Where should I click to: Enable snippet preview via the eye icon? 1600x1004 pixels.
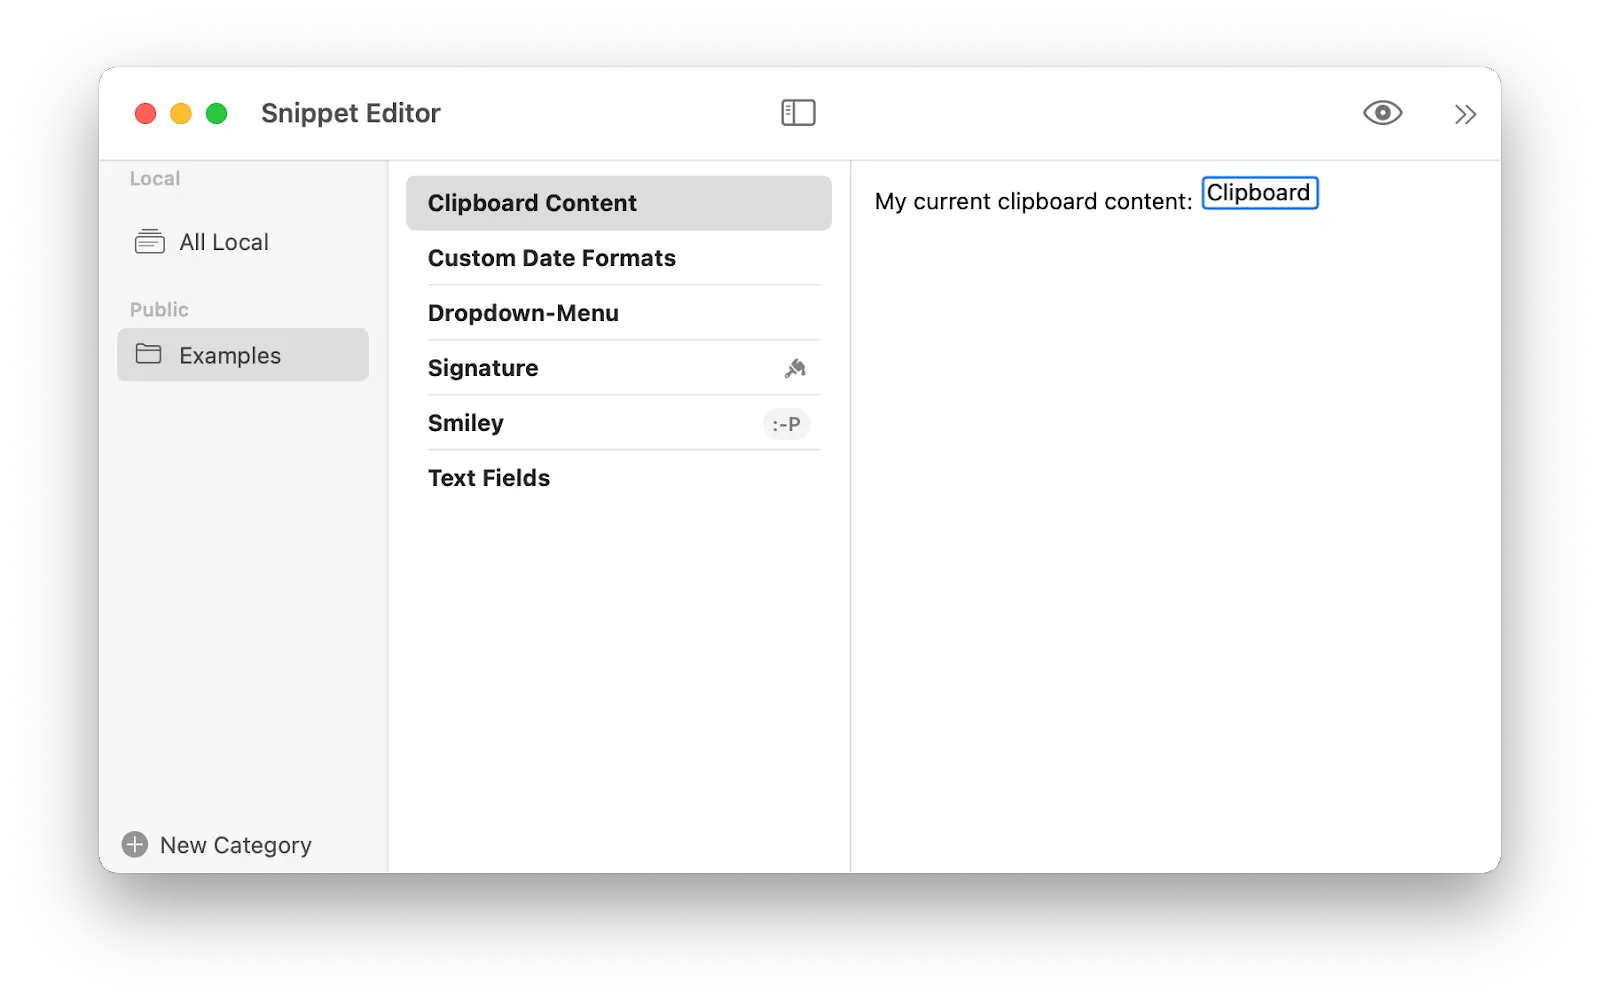[1383, 113]
